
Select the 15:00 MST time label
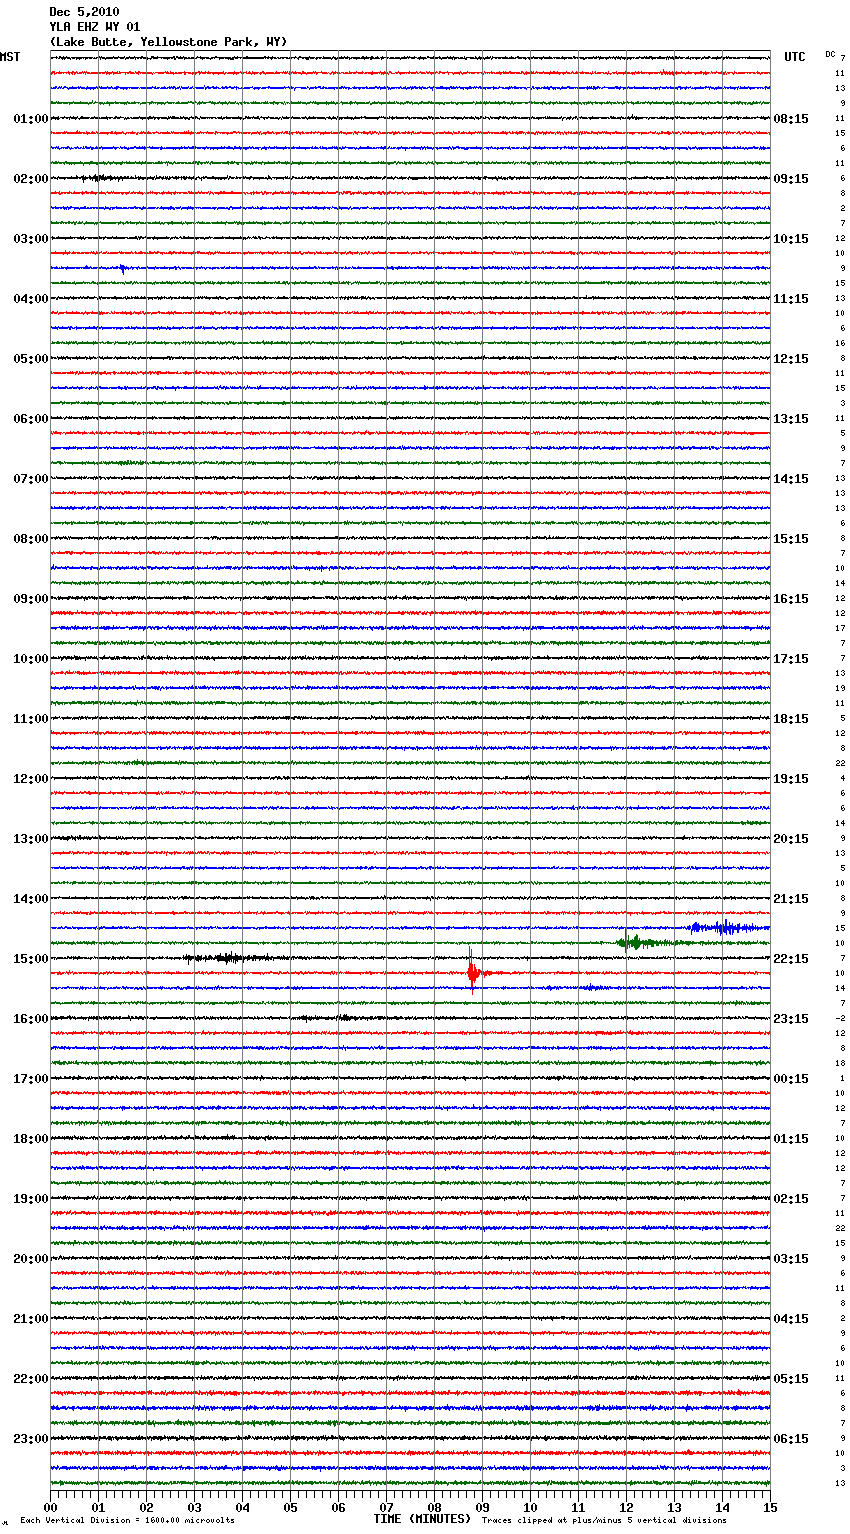point(31,959)
